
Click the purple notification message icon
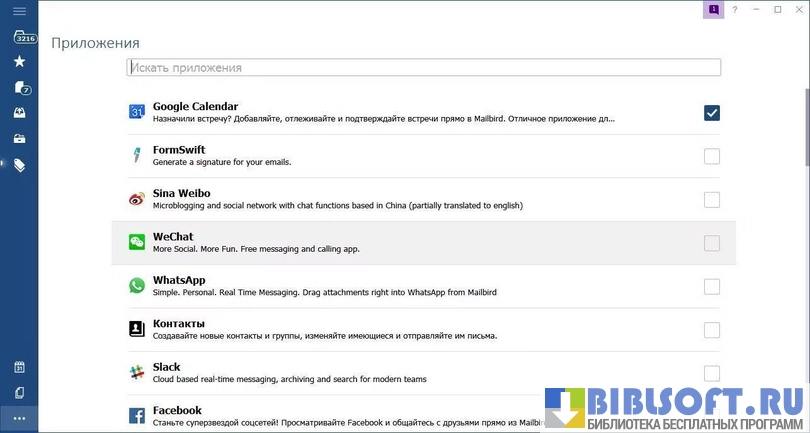pyautogui.click(x=713, y=9)
